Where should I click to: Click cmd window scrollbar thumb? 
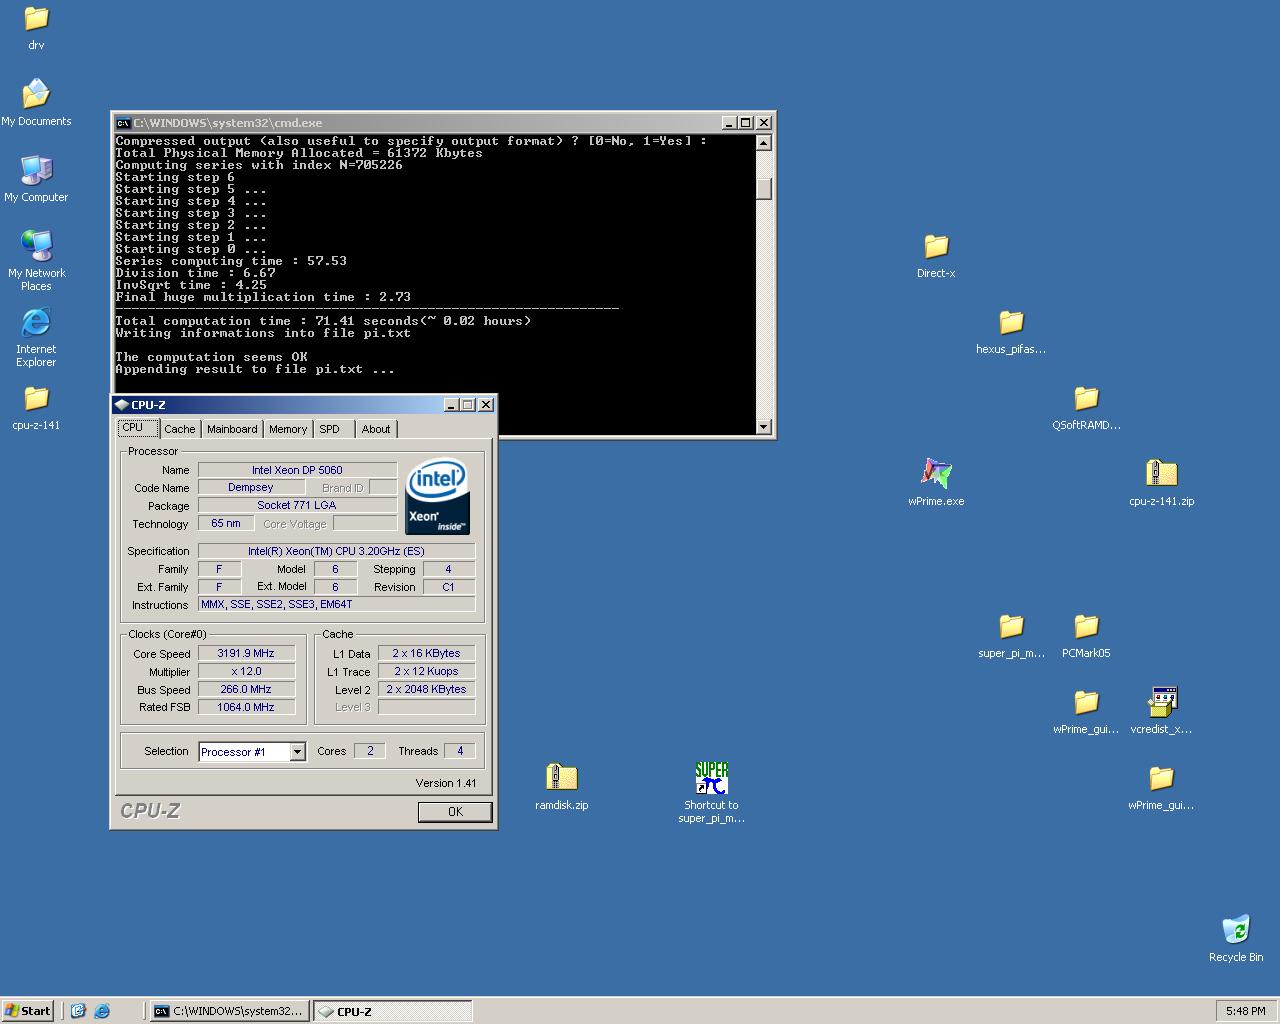point(764,189)
